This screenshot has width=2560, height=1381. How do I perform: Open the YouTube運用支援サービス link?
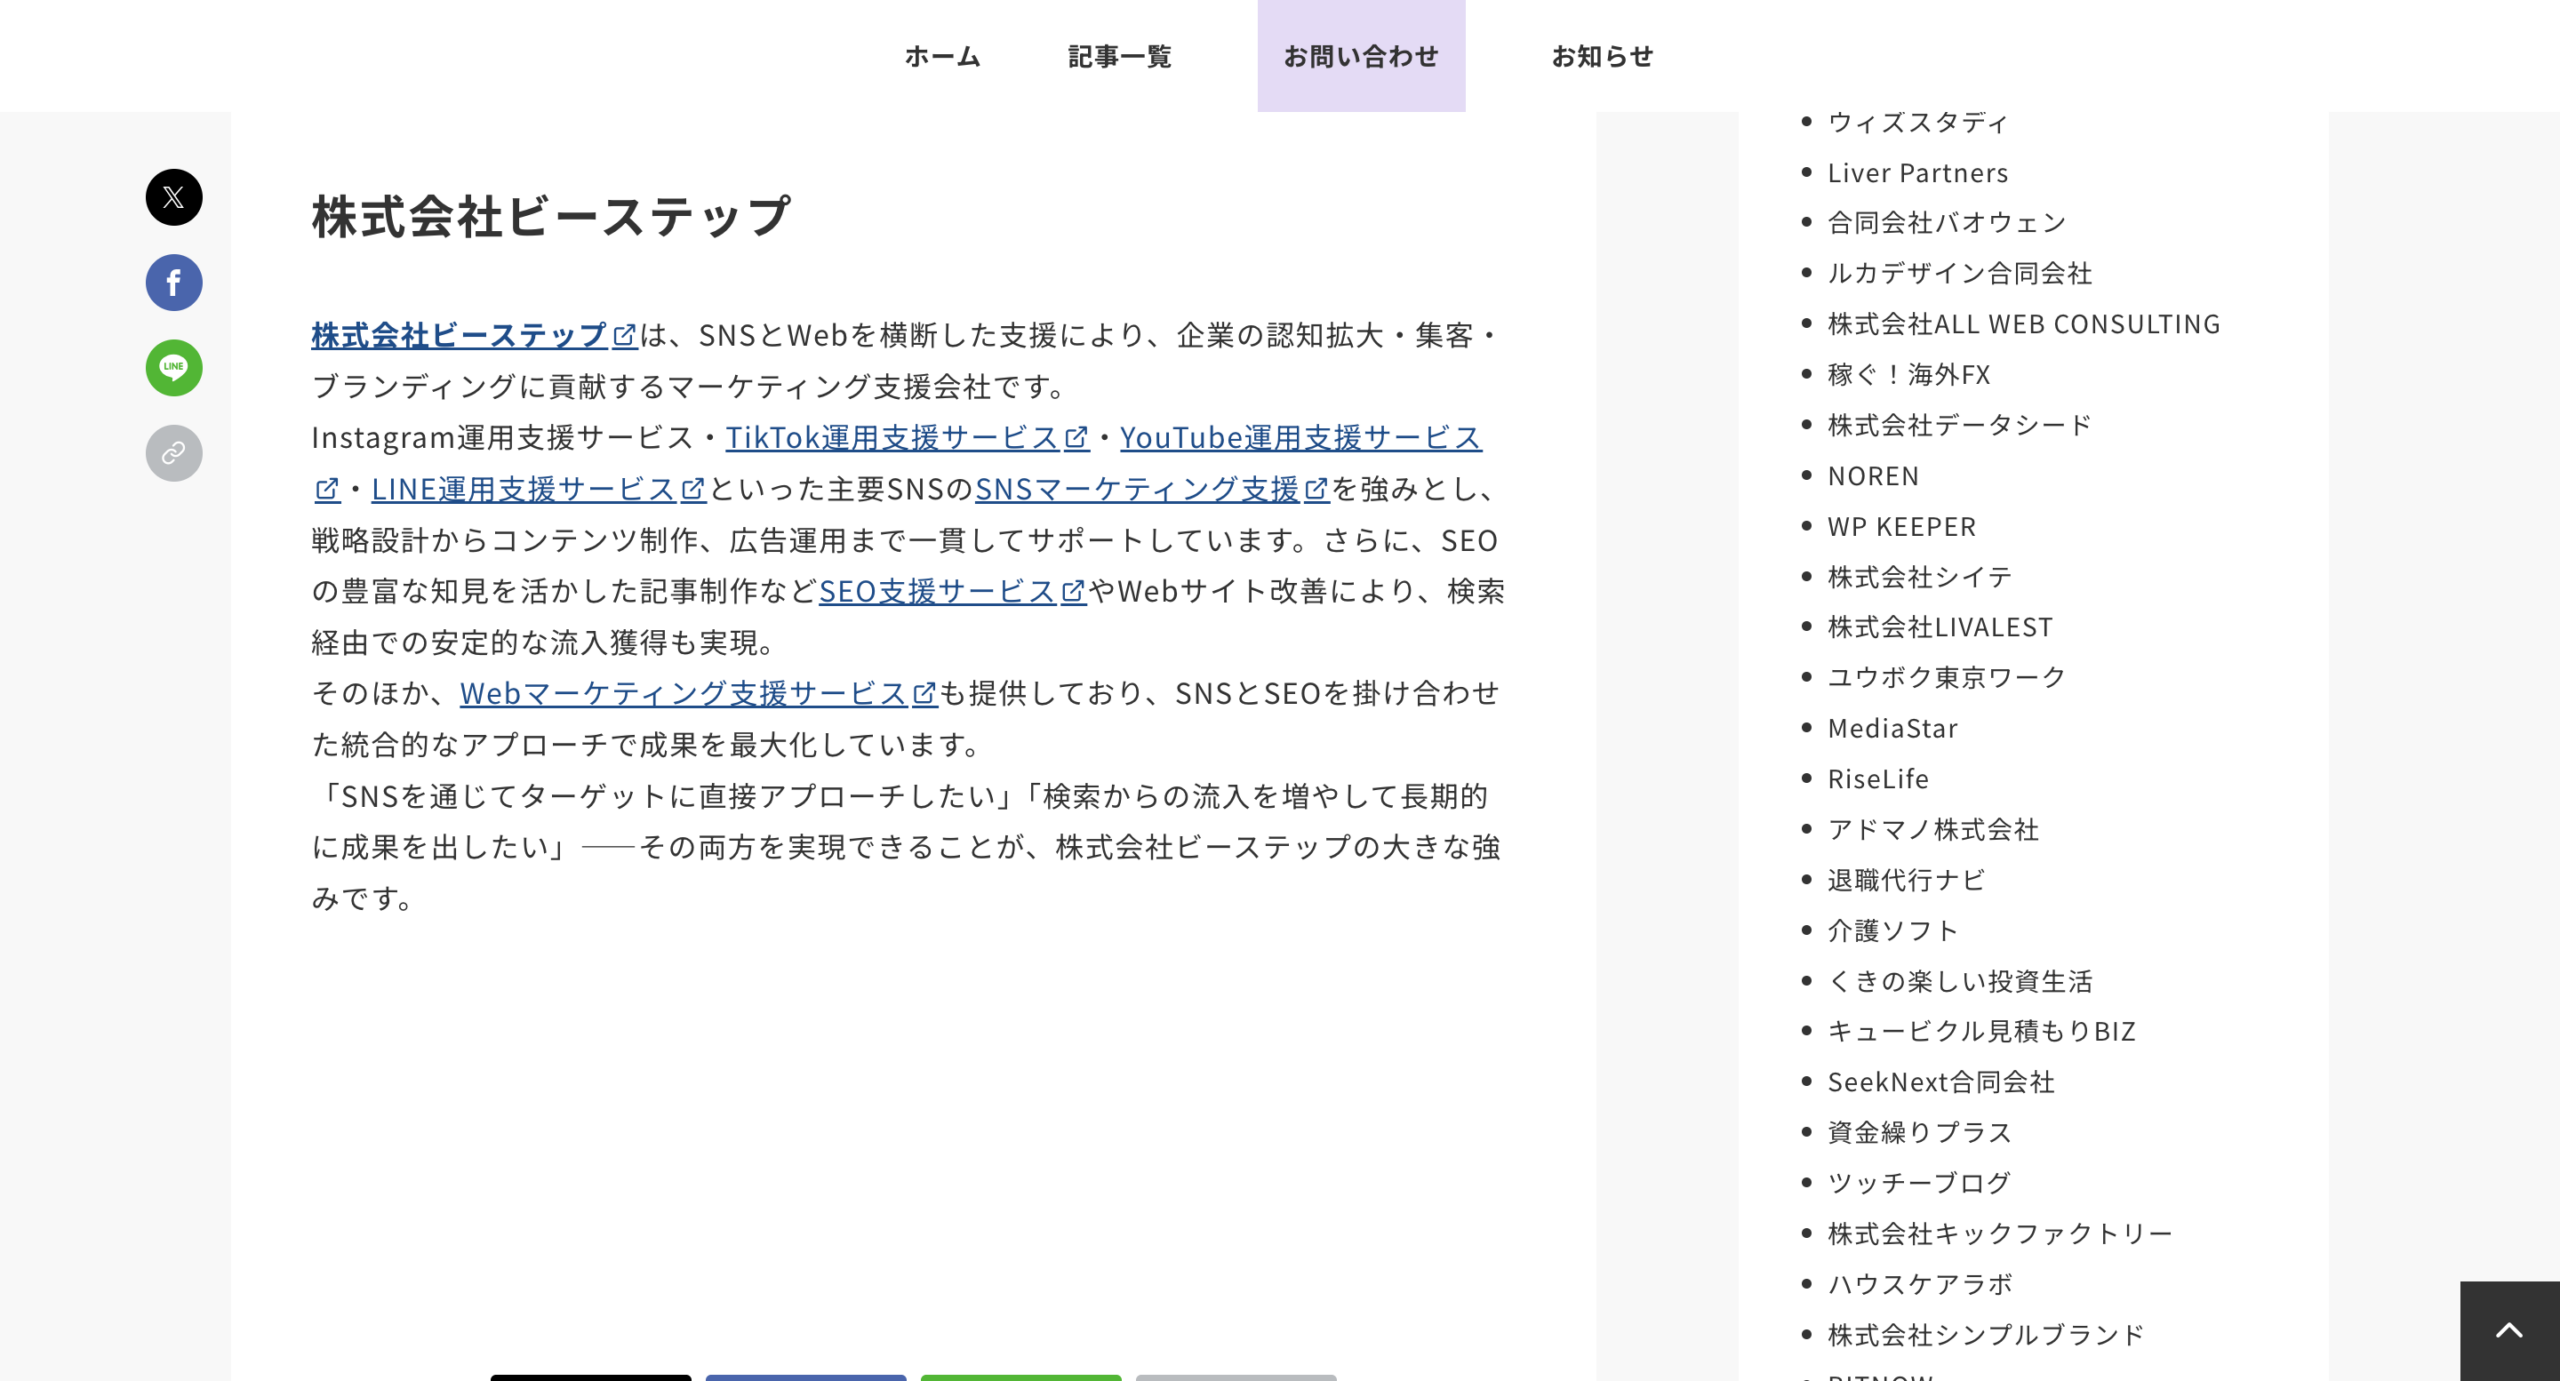(1300, 438)
